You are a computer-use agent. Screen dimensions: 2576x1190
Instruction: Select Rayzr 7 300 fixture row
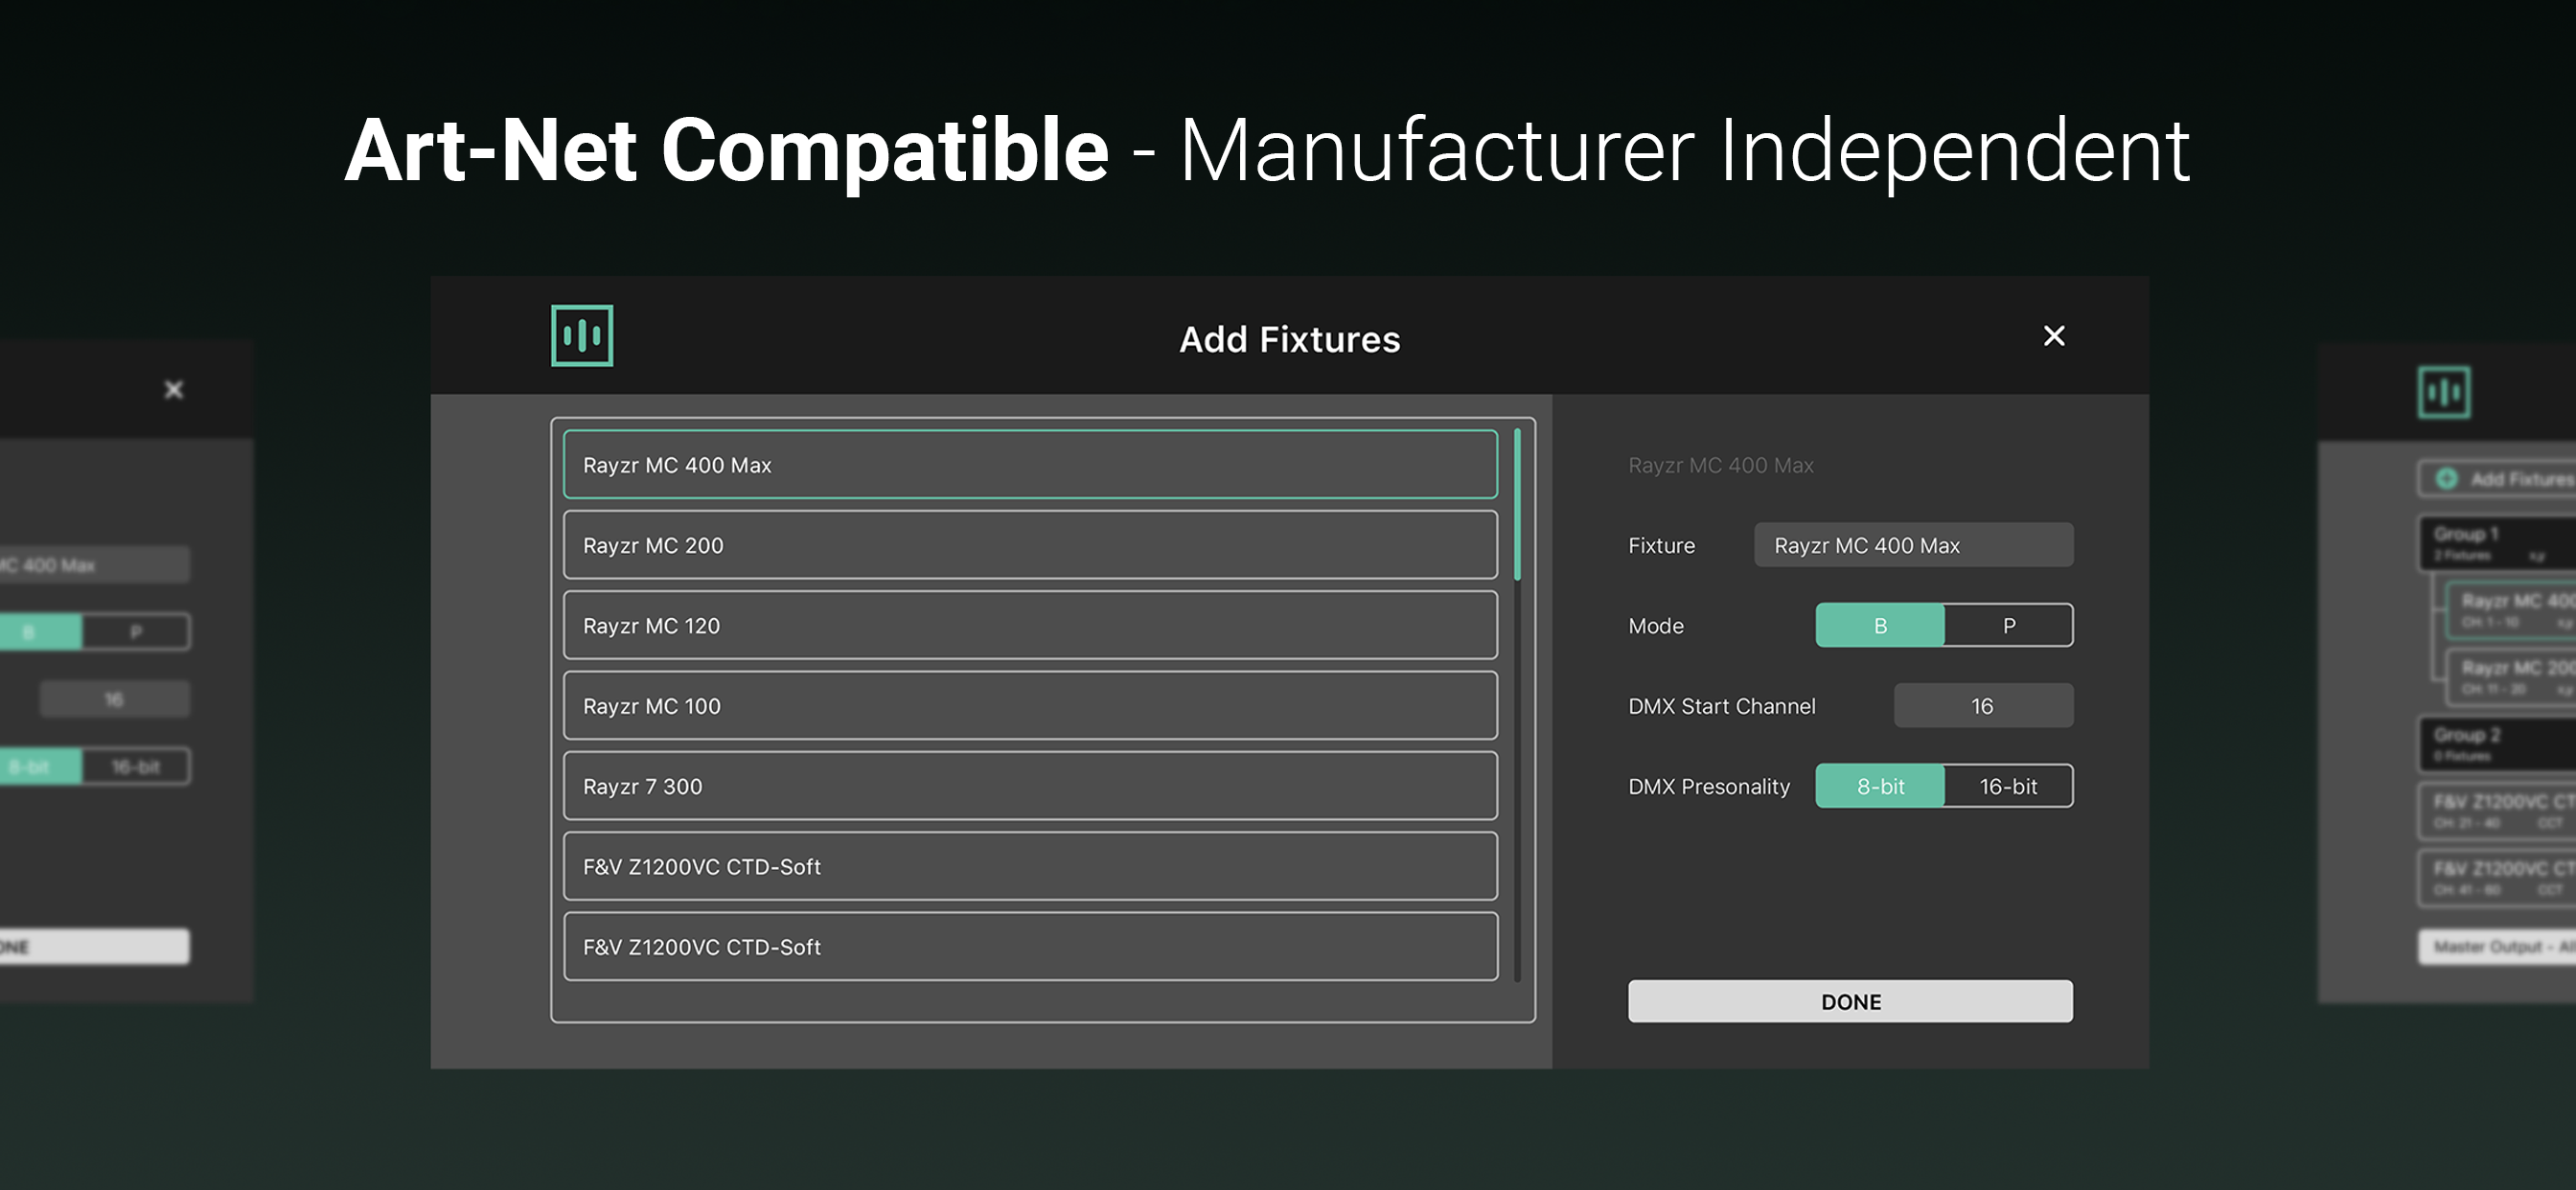pos(1030,786)
